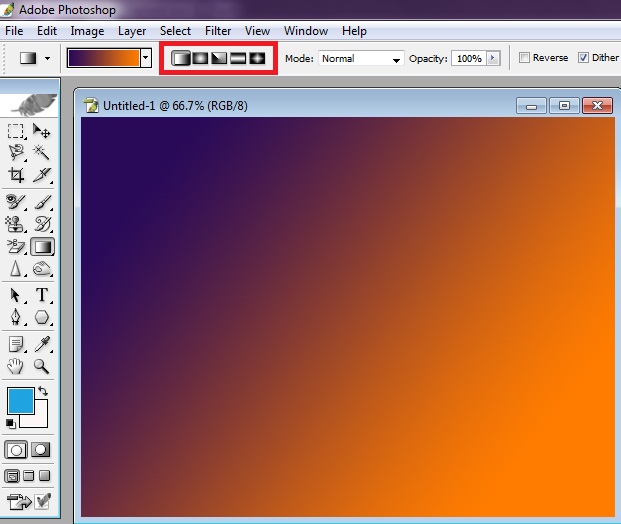Click the Opacity 100% input field

469,59
